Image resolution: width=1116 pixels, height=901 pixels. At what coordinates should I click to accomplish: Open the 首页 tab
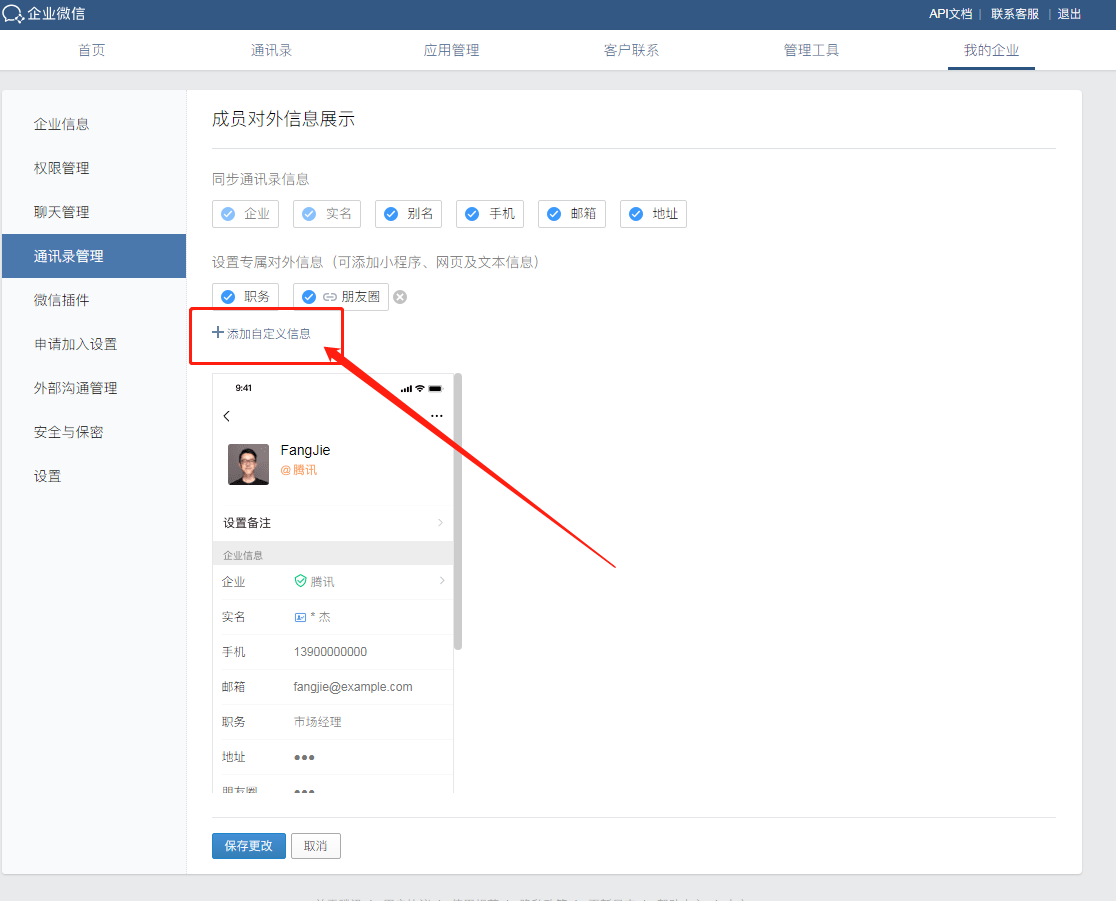pos(91,50)
